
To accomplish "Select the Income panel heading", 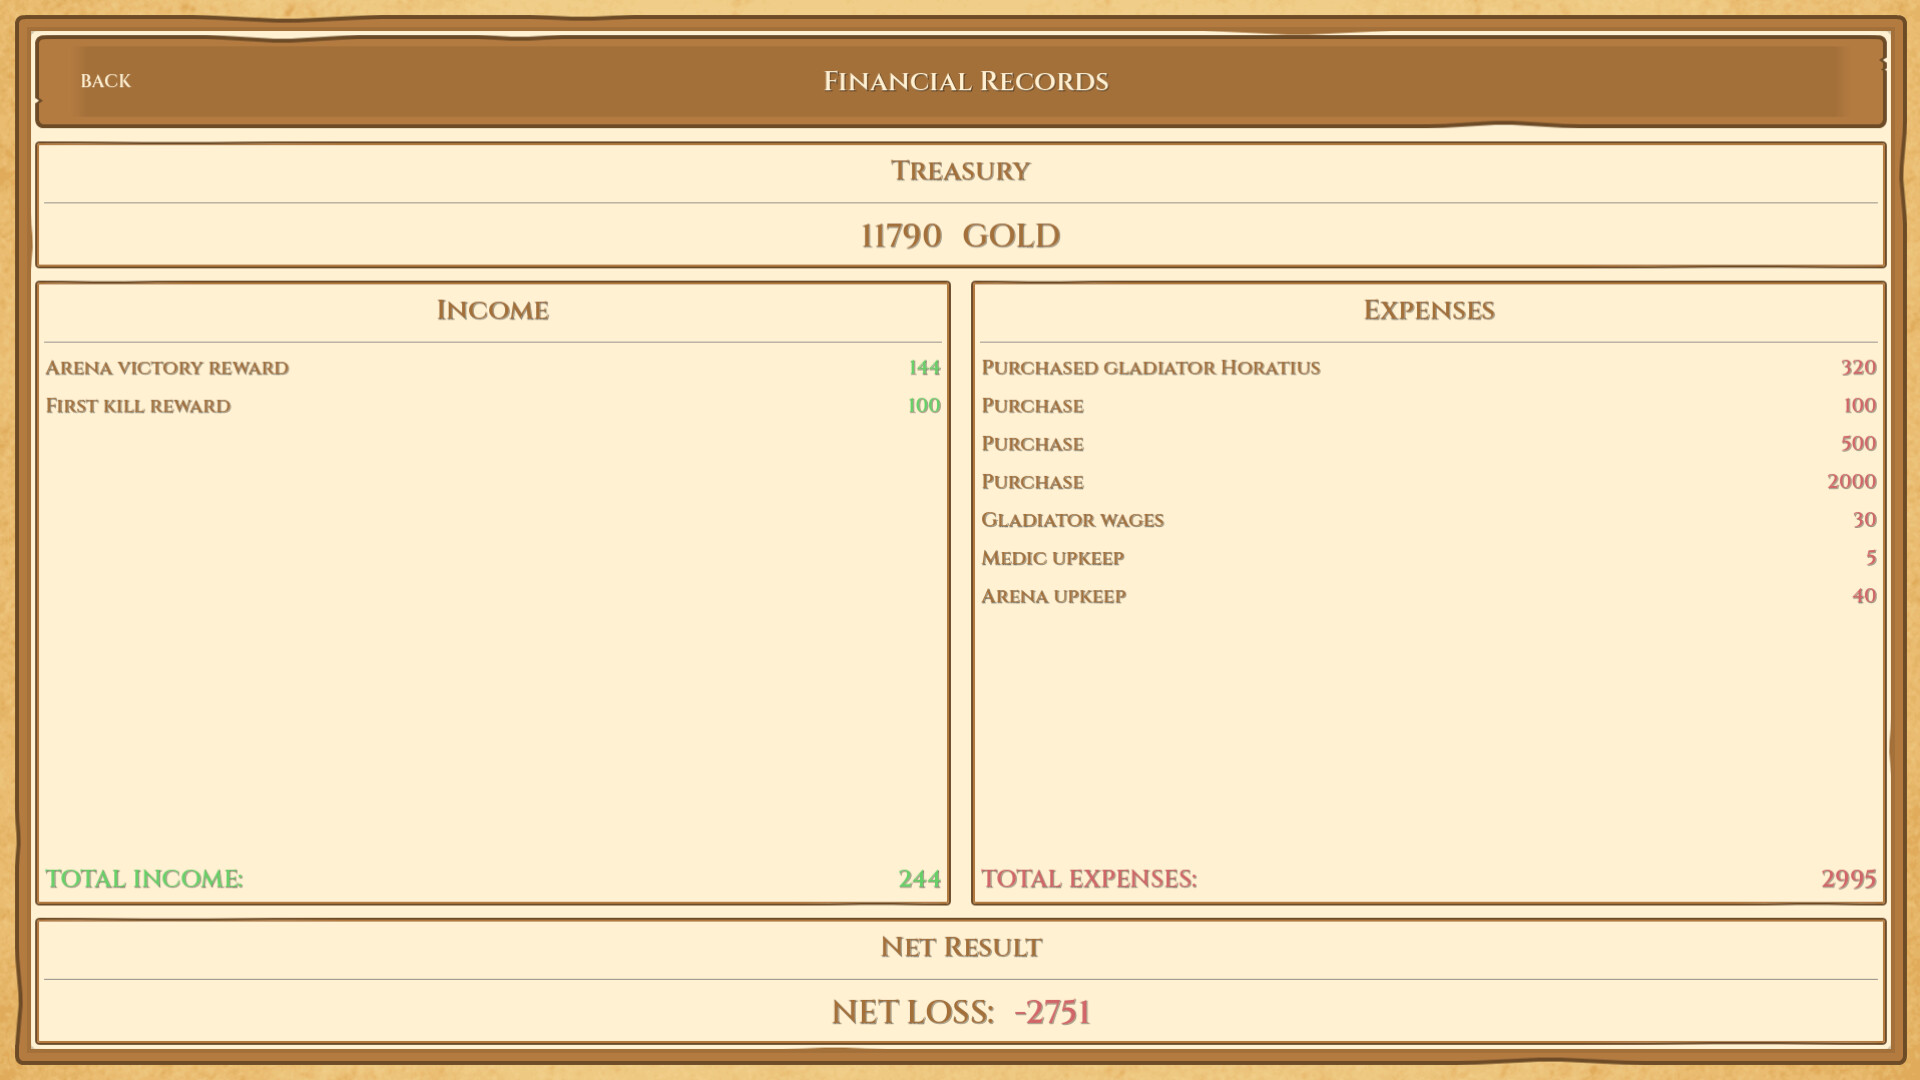I will point(491,310).
